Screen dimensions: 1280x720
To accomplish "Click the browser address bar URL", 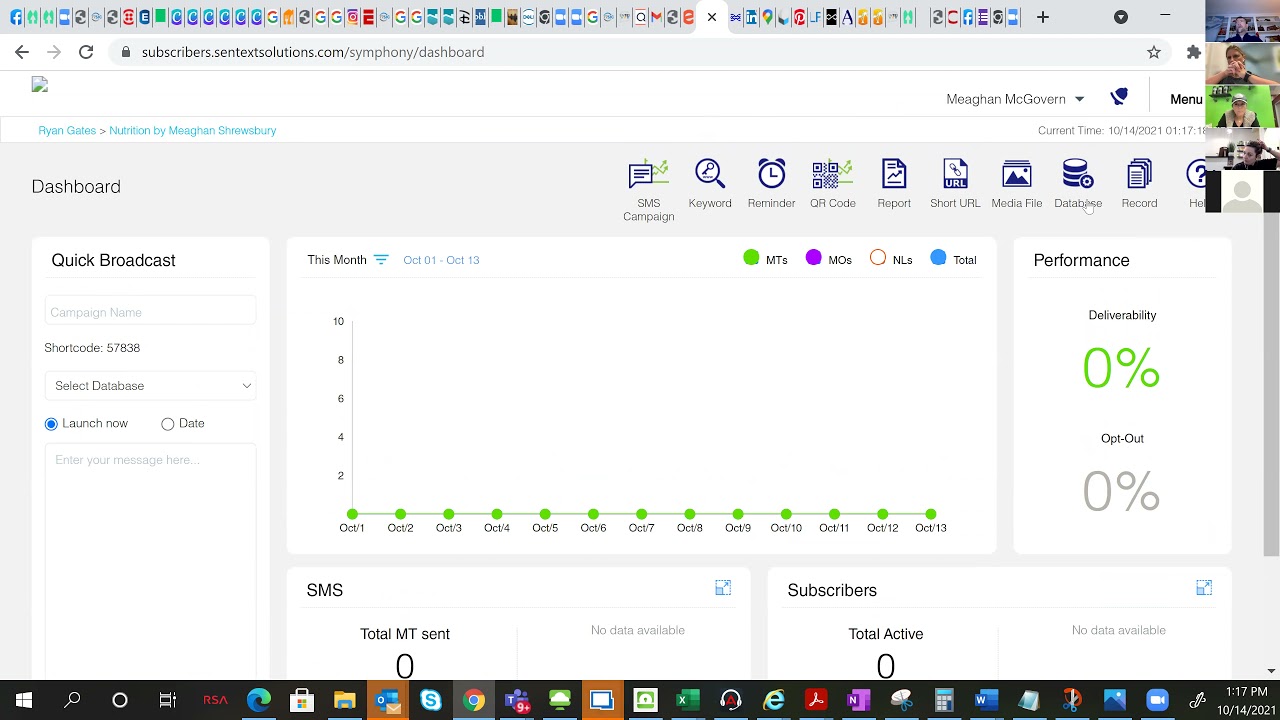I will (x=313, y=52).
